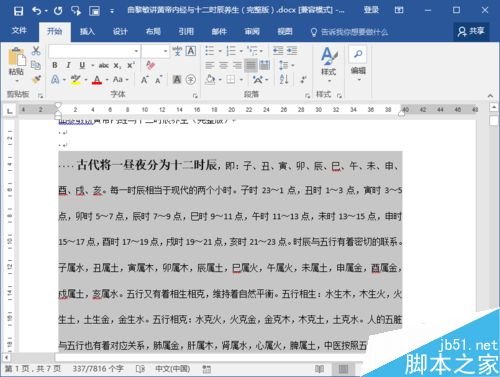Click the ruler tab selector box
The image size is (500, 377).
click(10, 110)
